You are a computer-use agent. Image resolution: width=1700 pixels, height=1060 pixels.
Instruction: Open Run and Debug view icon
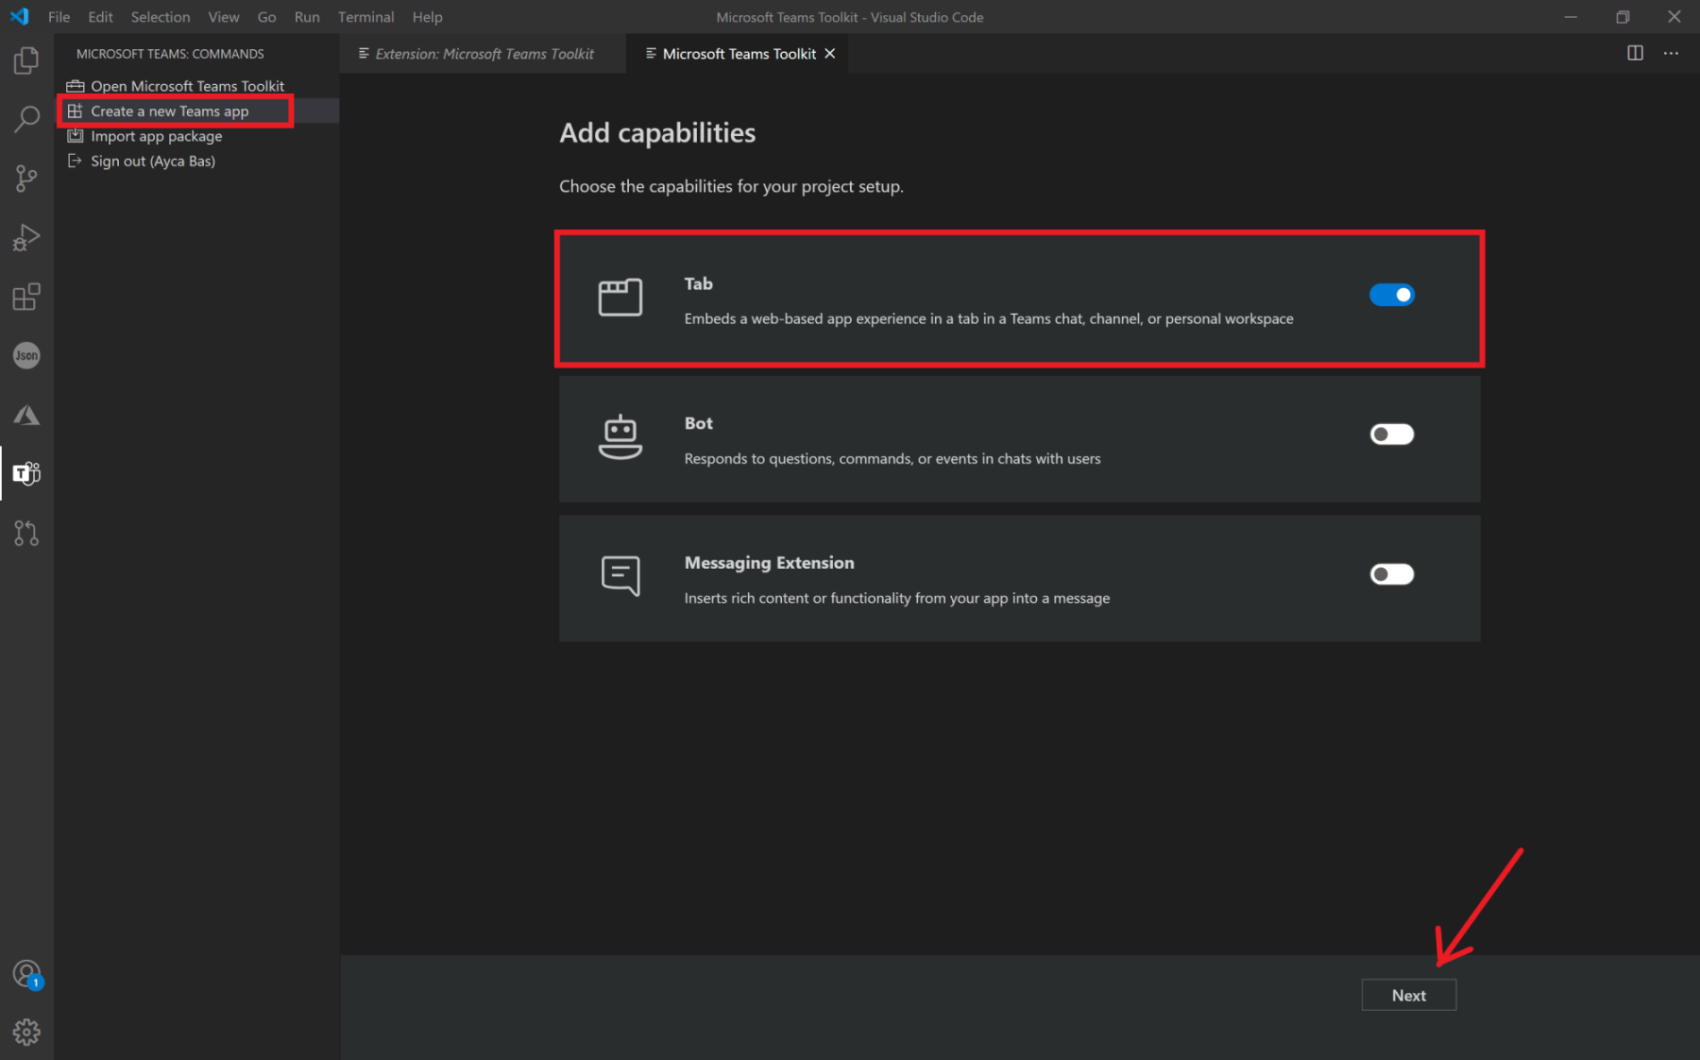click(27, 237)
